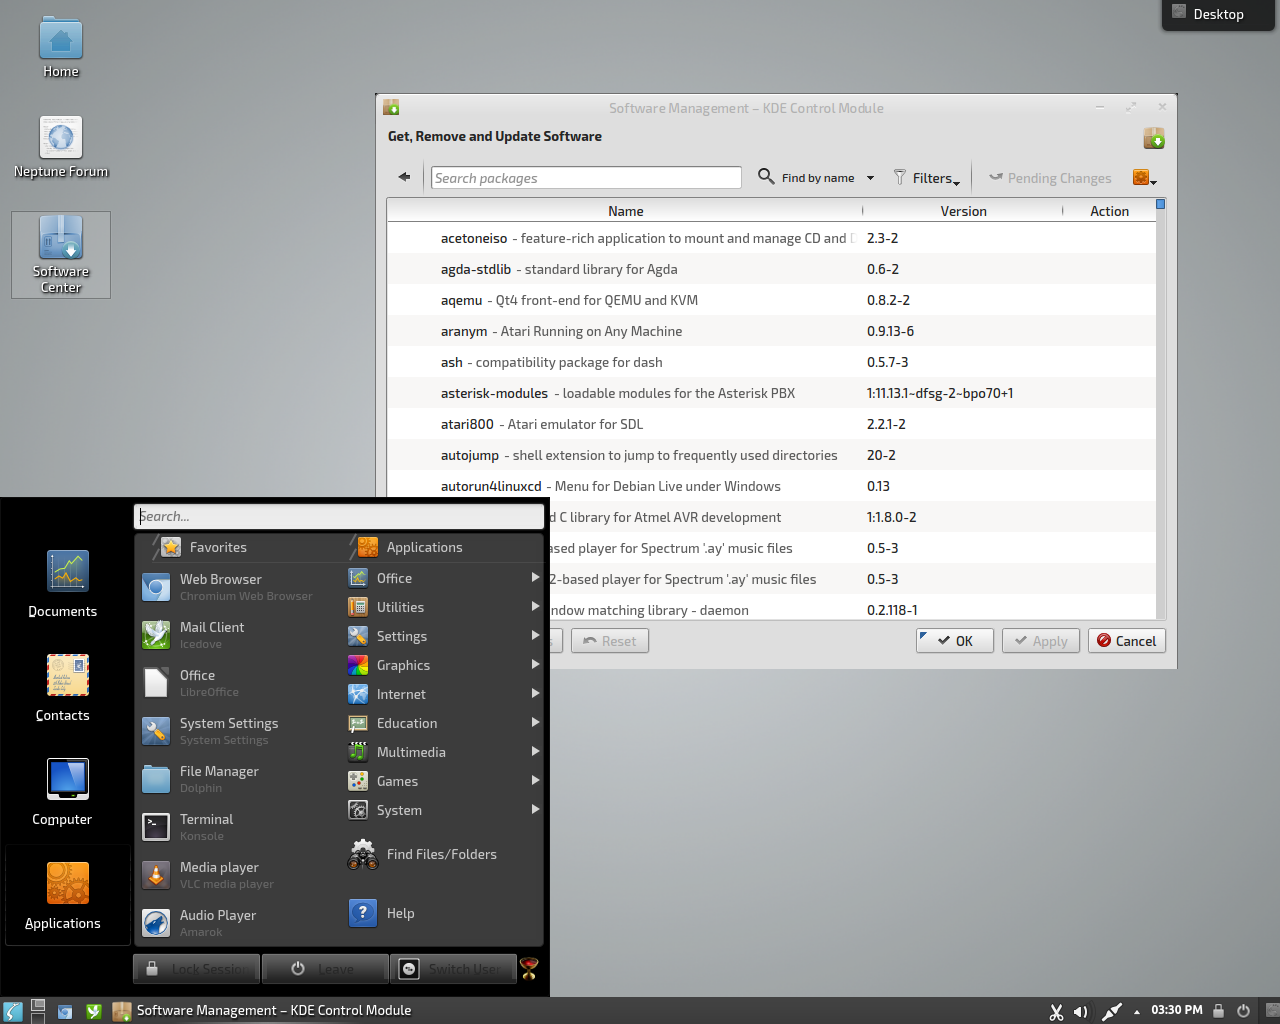This screenshot has height=1024, width=1280.
Task: Open the Education submenu
Action: pos(443,723)
